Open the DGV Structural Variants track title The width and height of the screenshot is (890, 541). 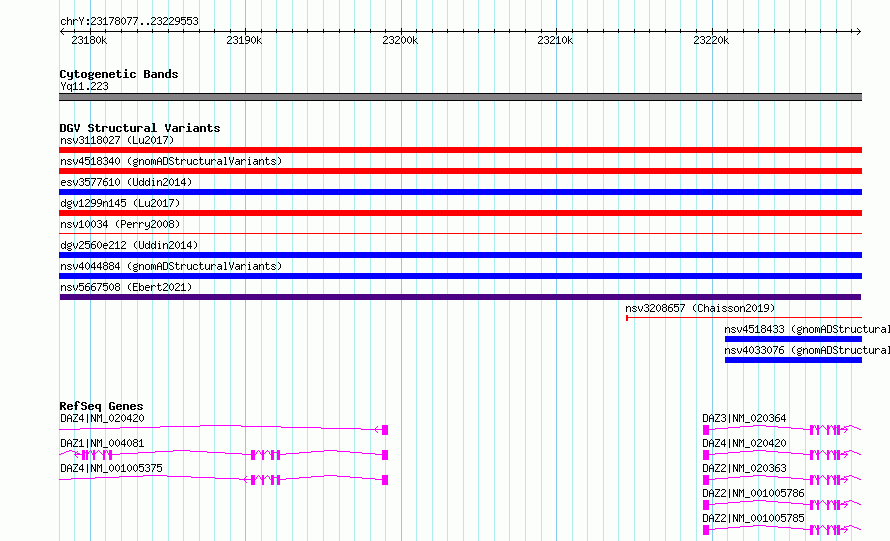[140, 128]
